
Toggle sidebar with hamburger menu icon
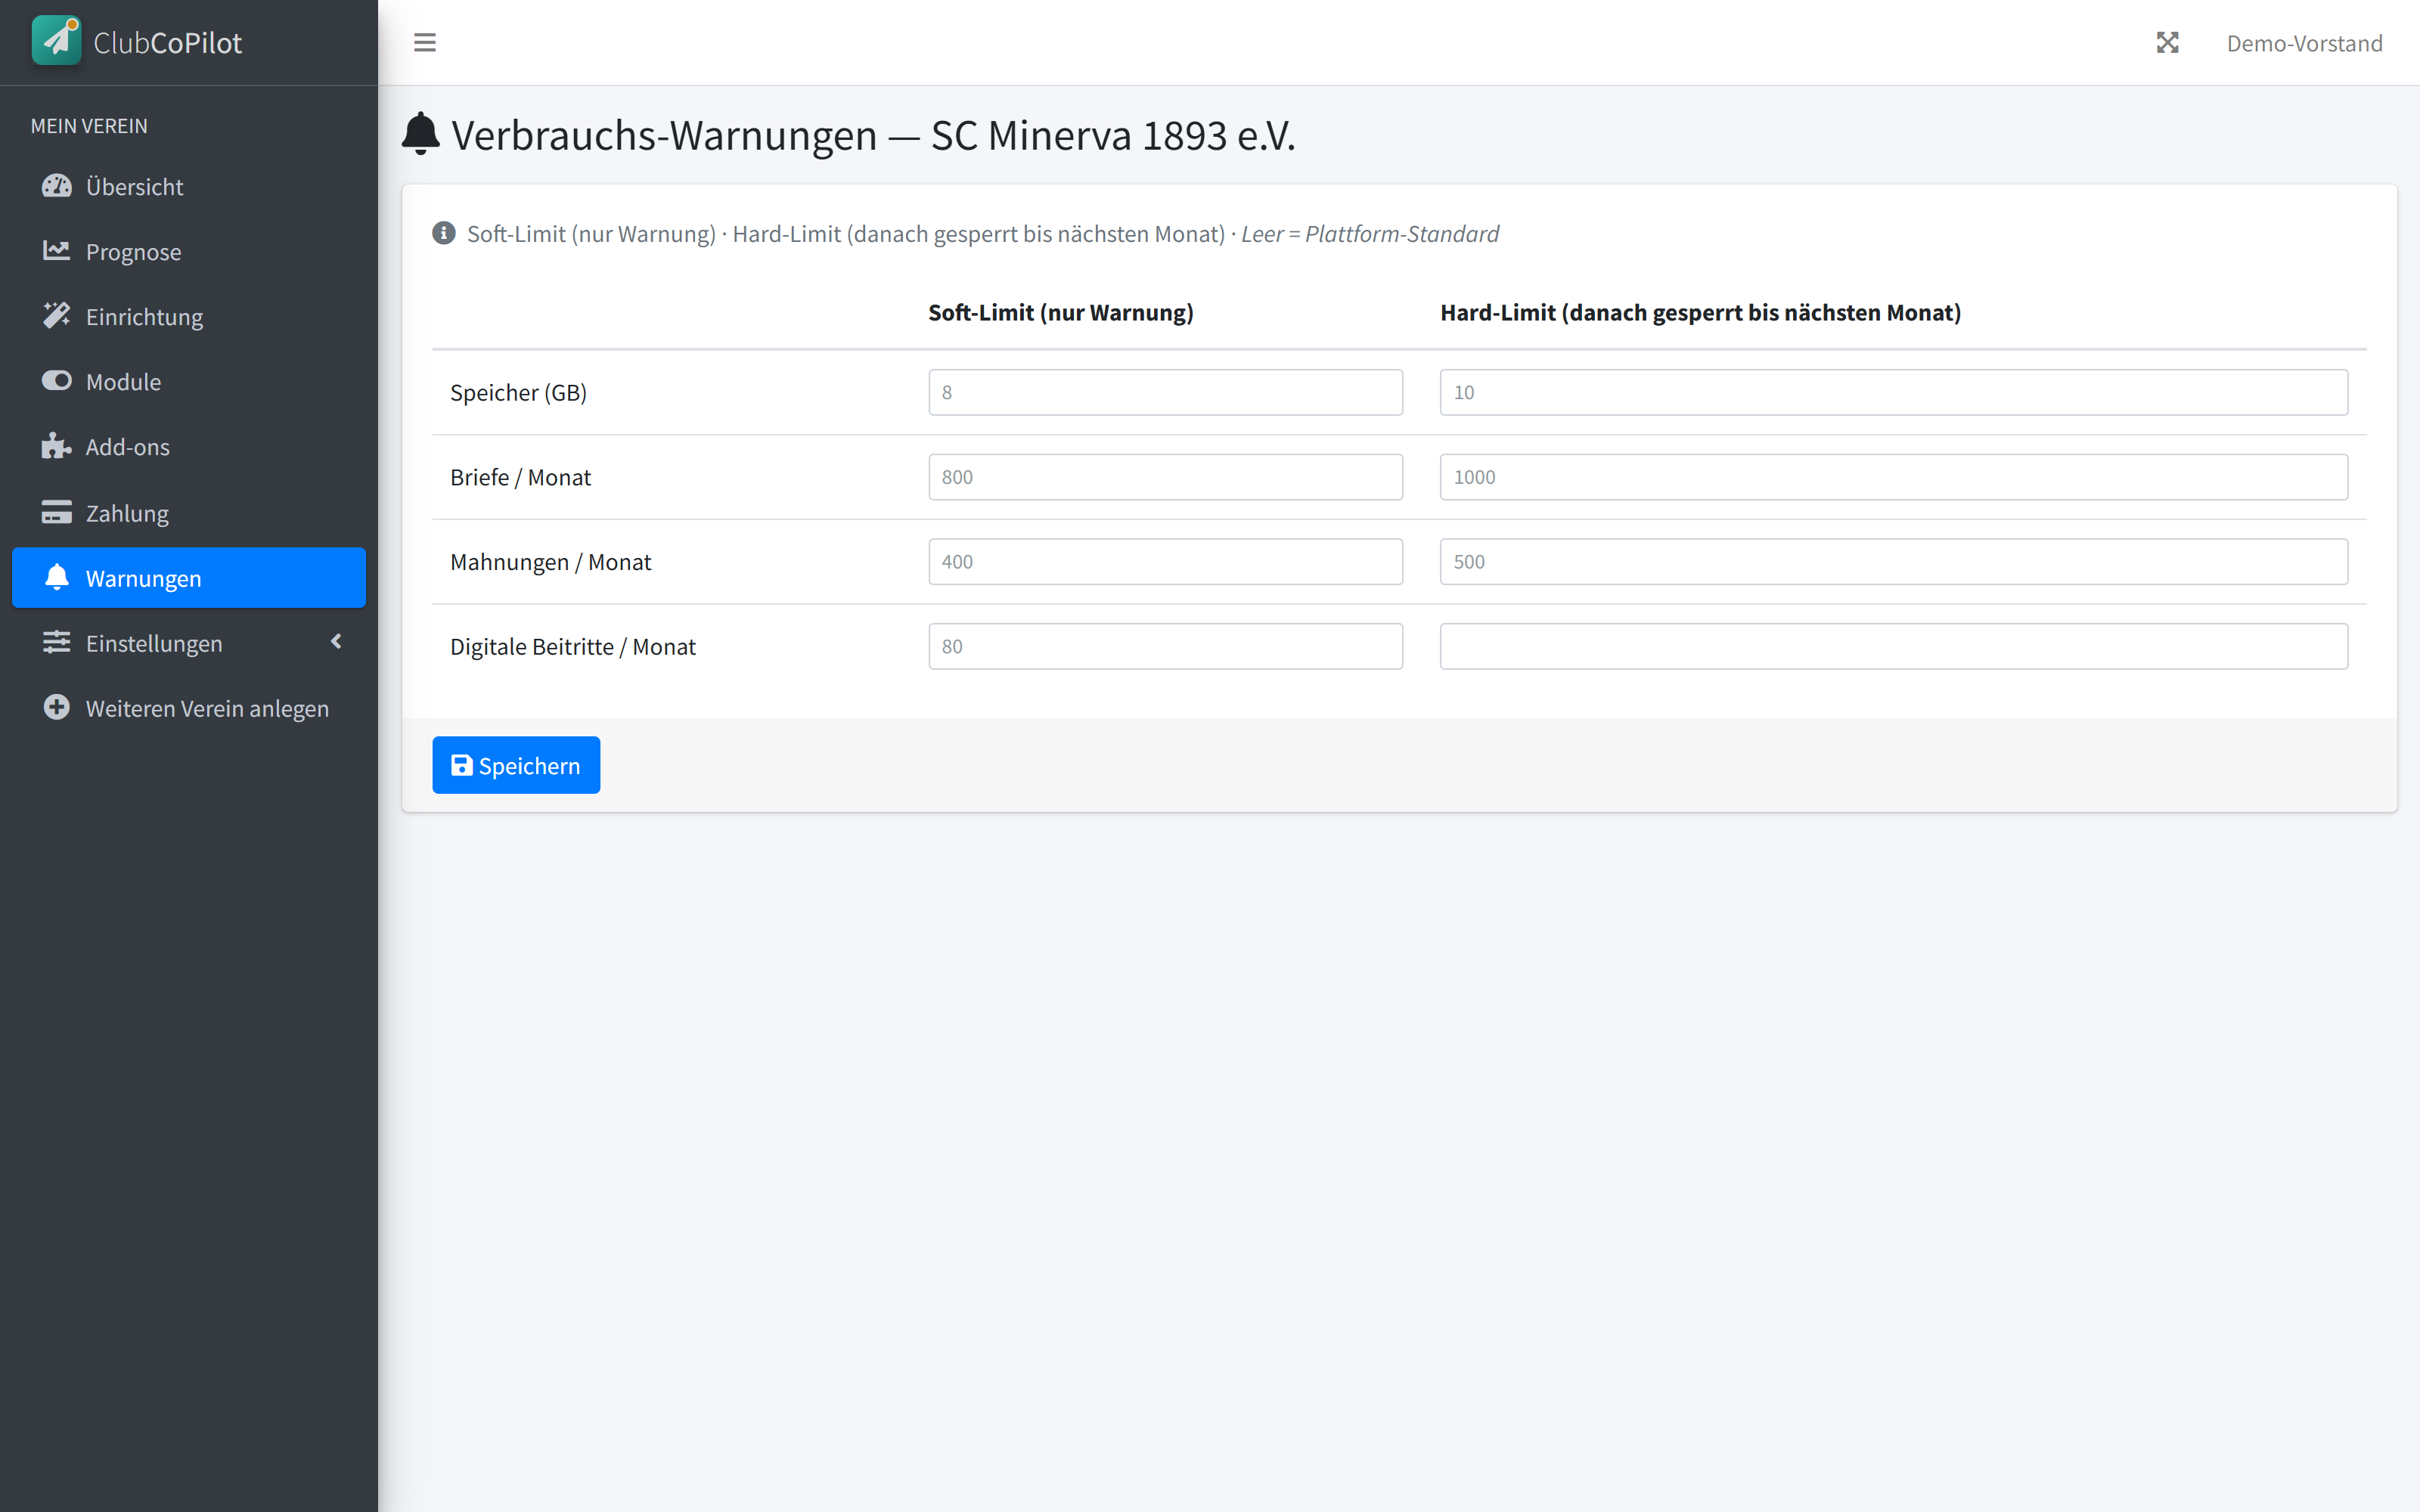click(x=425, y=43)
